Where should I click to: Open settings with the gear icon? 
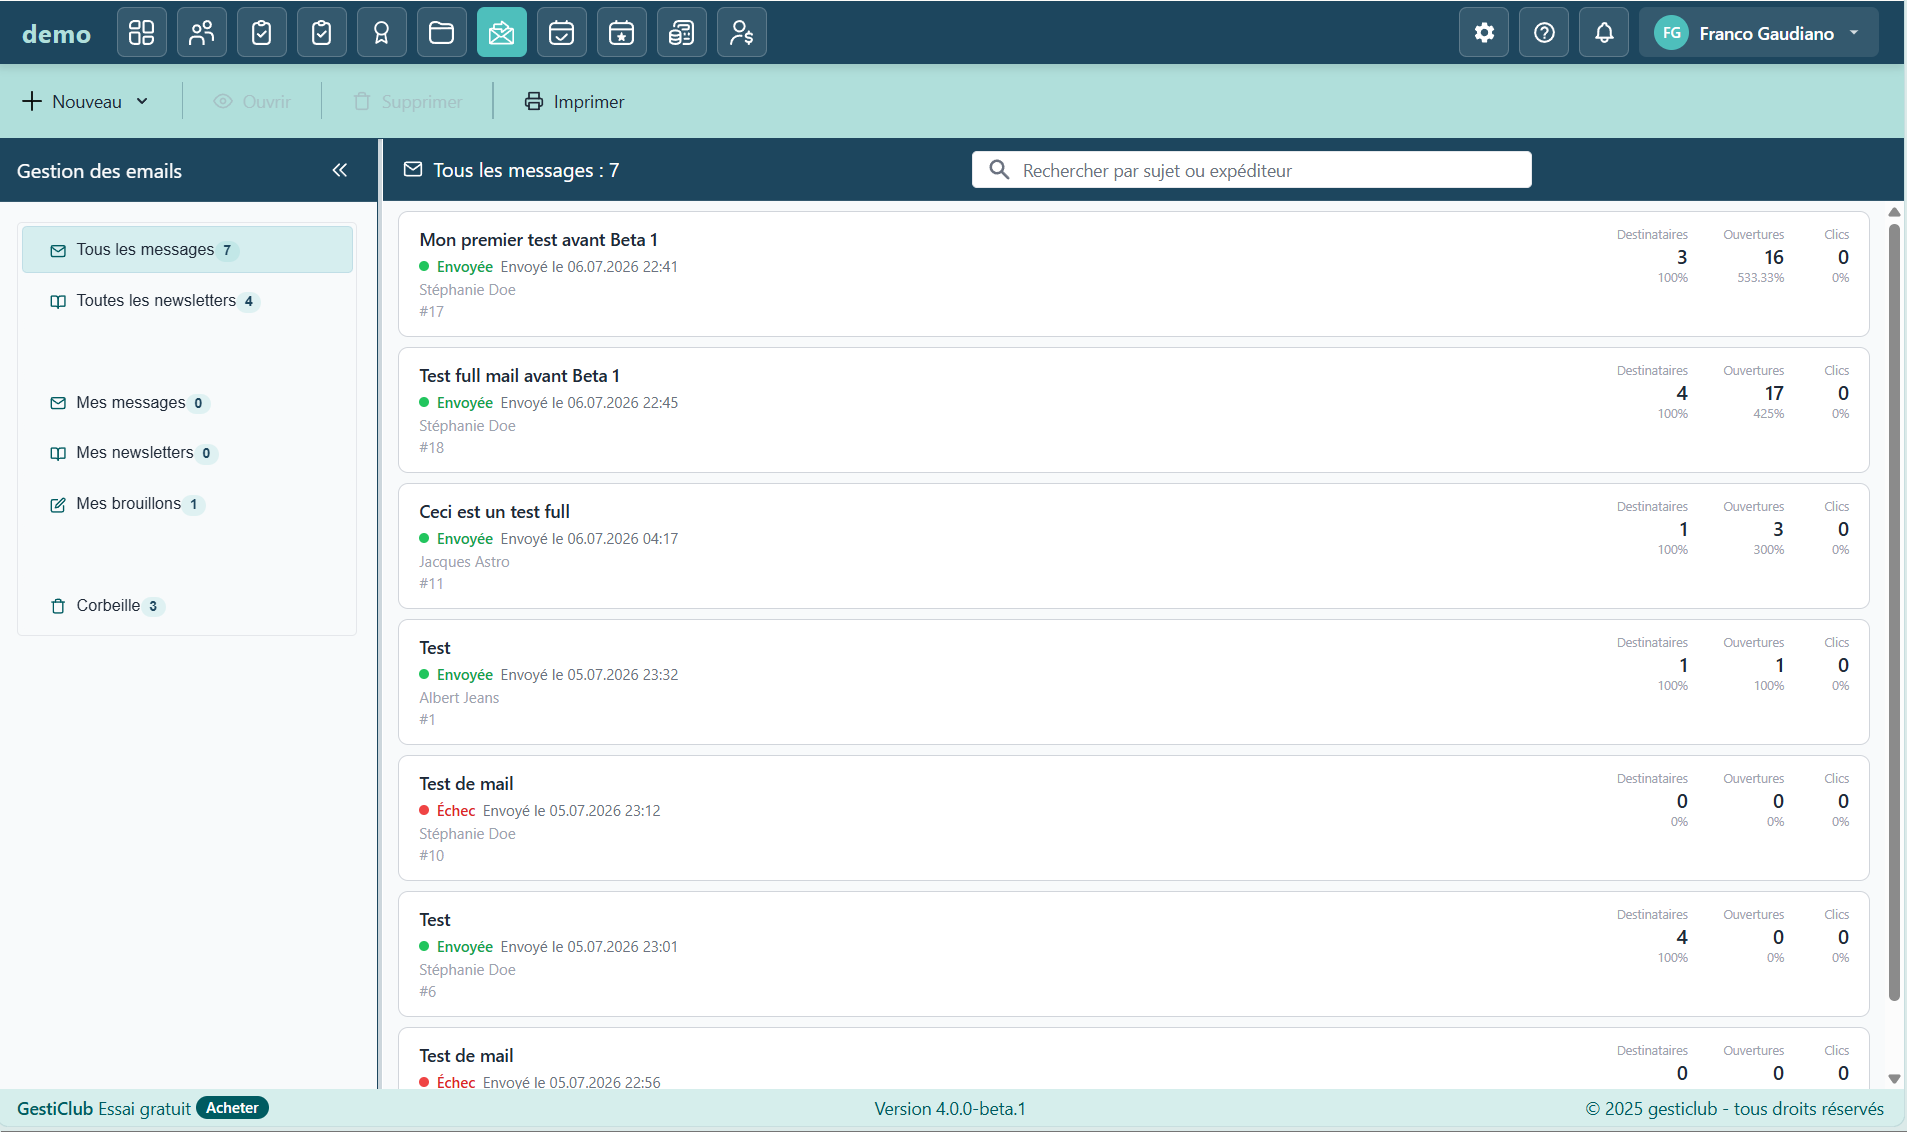click(1484, 33)
